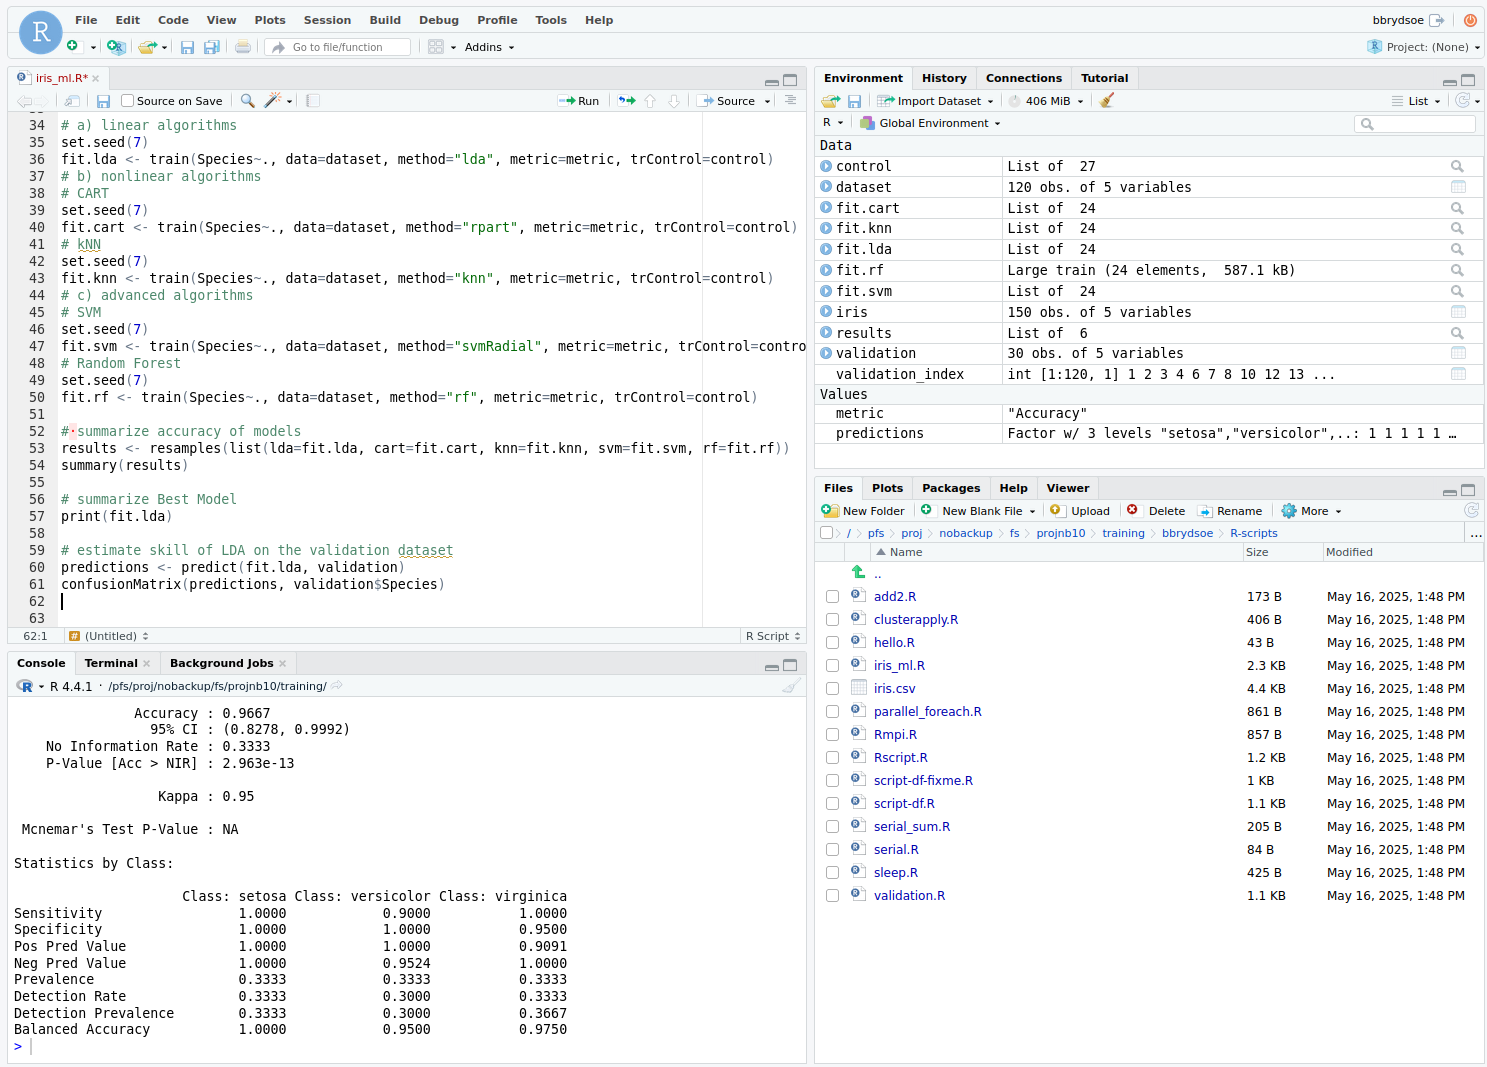Expand the control object in Environment

[x=826, y=166]
